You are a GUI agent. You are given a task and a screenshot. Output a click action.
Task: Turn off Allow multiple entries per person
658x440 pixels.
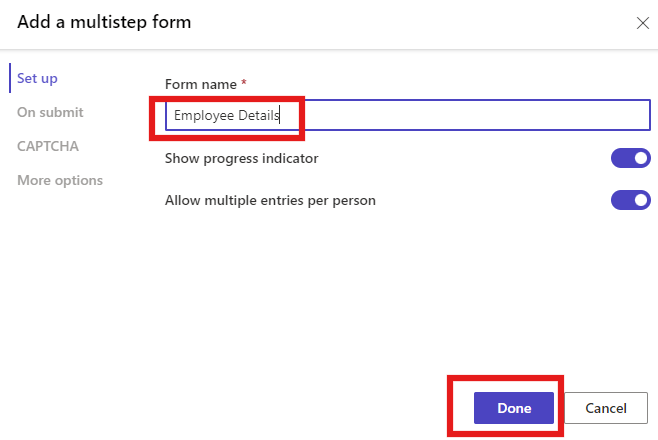pyautogui.click(x=630, y=200)
